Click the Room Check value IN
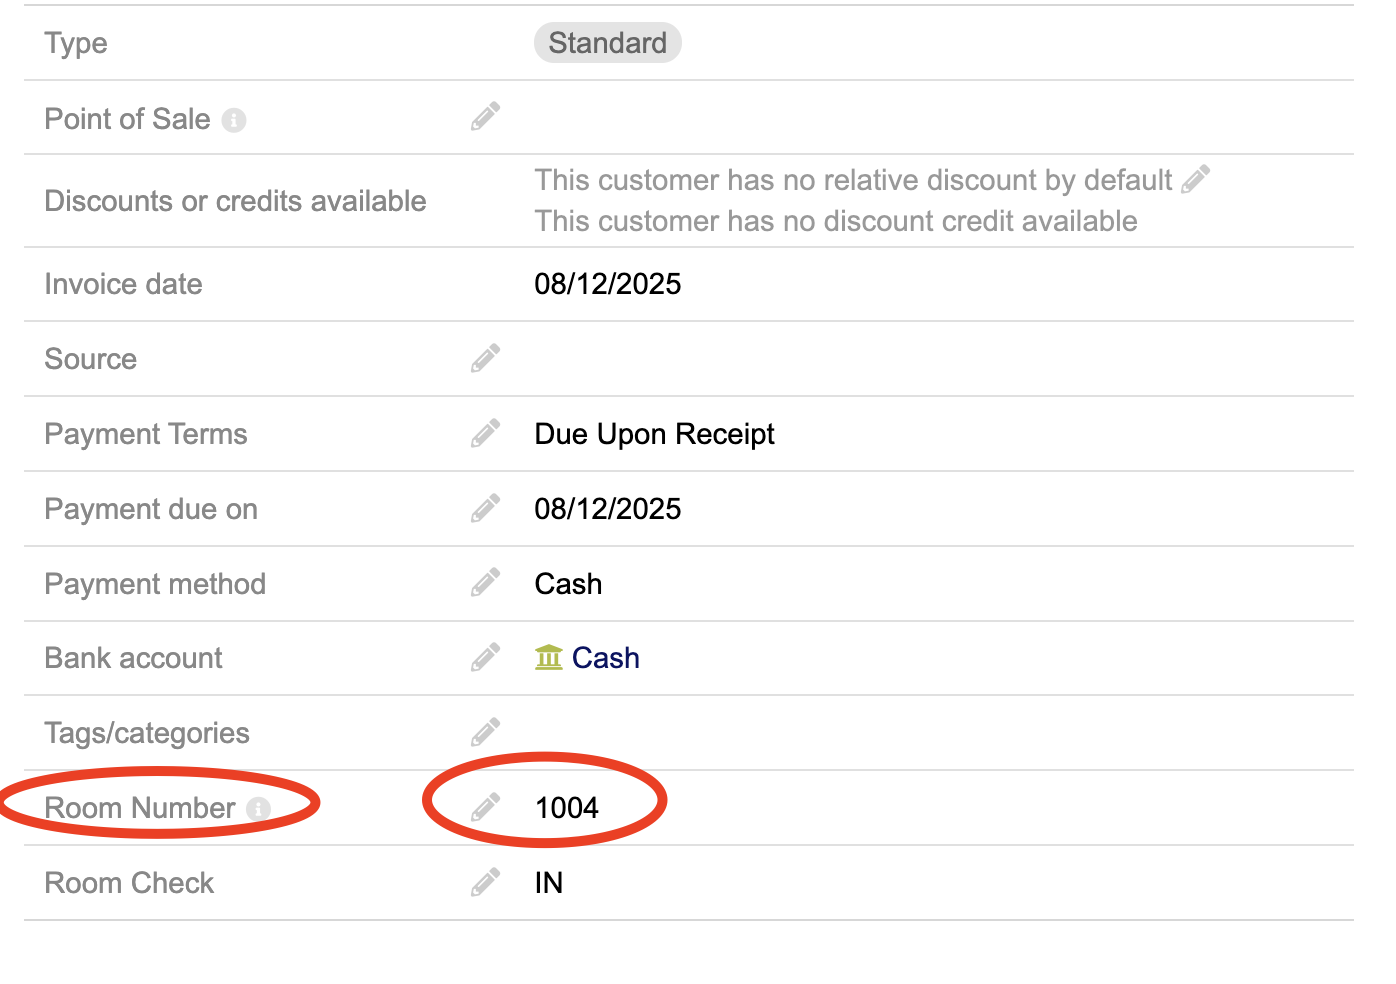Screen dimensions: 1396x984 click(549, 883)
